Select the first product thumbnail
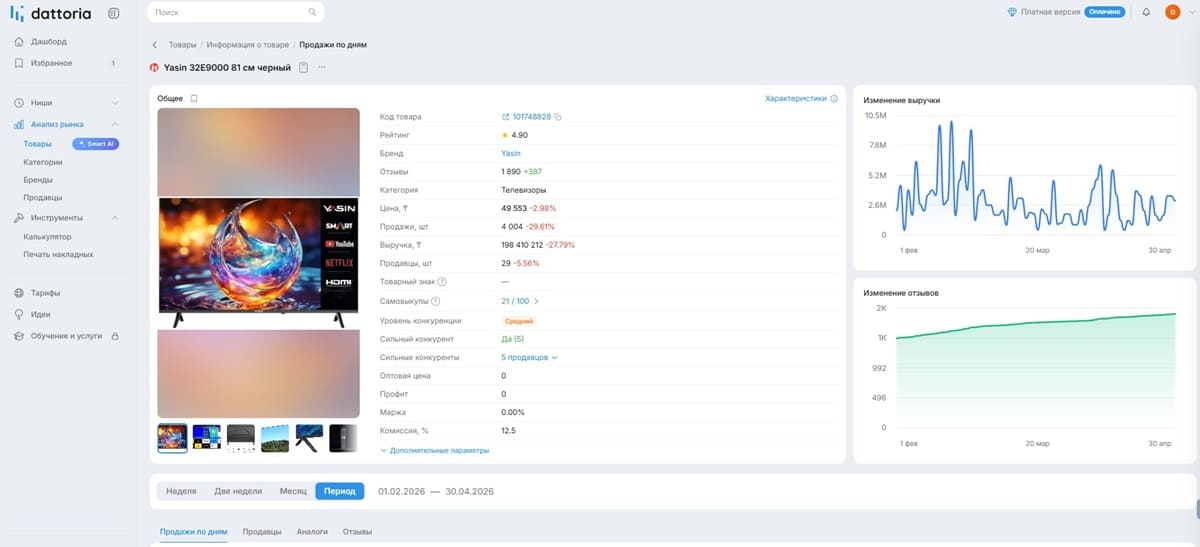 click(x=172, y=438)
